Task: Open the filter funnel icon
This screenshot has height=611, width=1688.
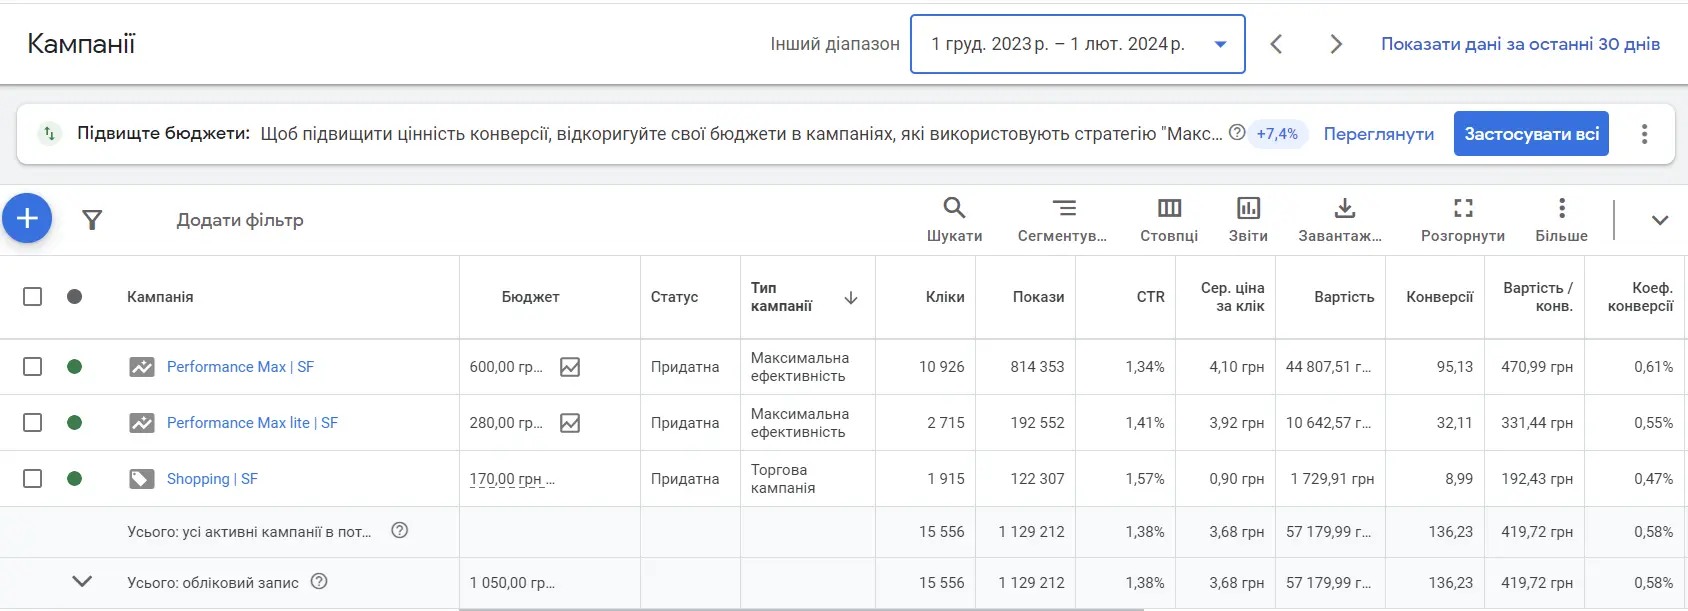Action: point(92,220)
